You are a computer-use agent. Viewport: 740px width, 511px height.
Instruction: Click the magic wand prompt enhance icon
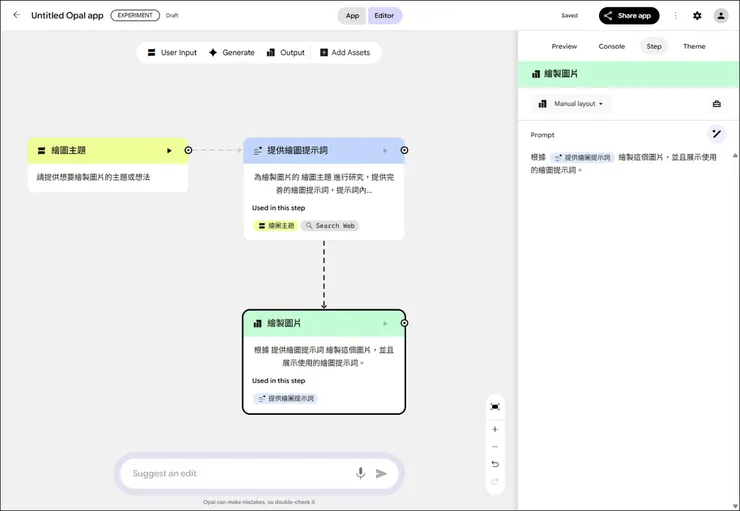pyautogui.click(x=716, y=134)
